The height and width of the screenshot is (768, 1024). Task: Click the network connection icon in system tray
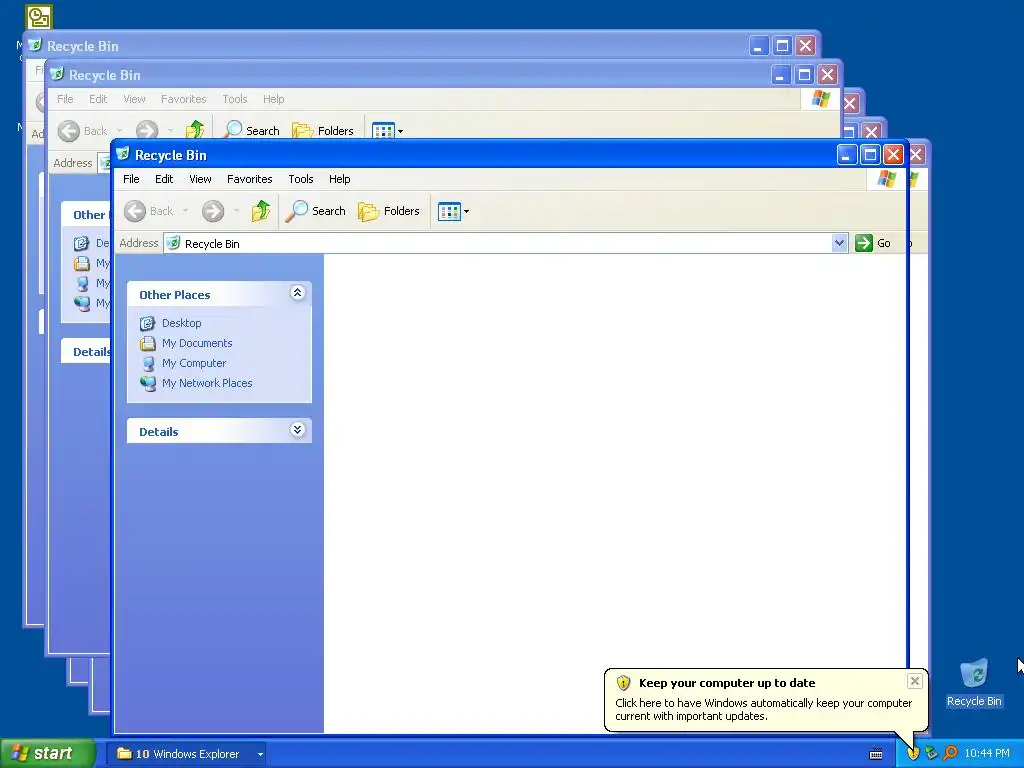(931, 754)
